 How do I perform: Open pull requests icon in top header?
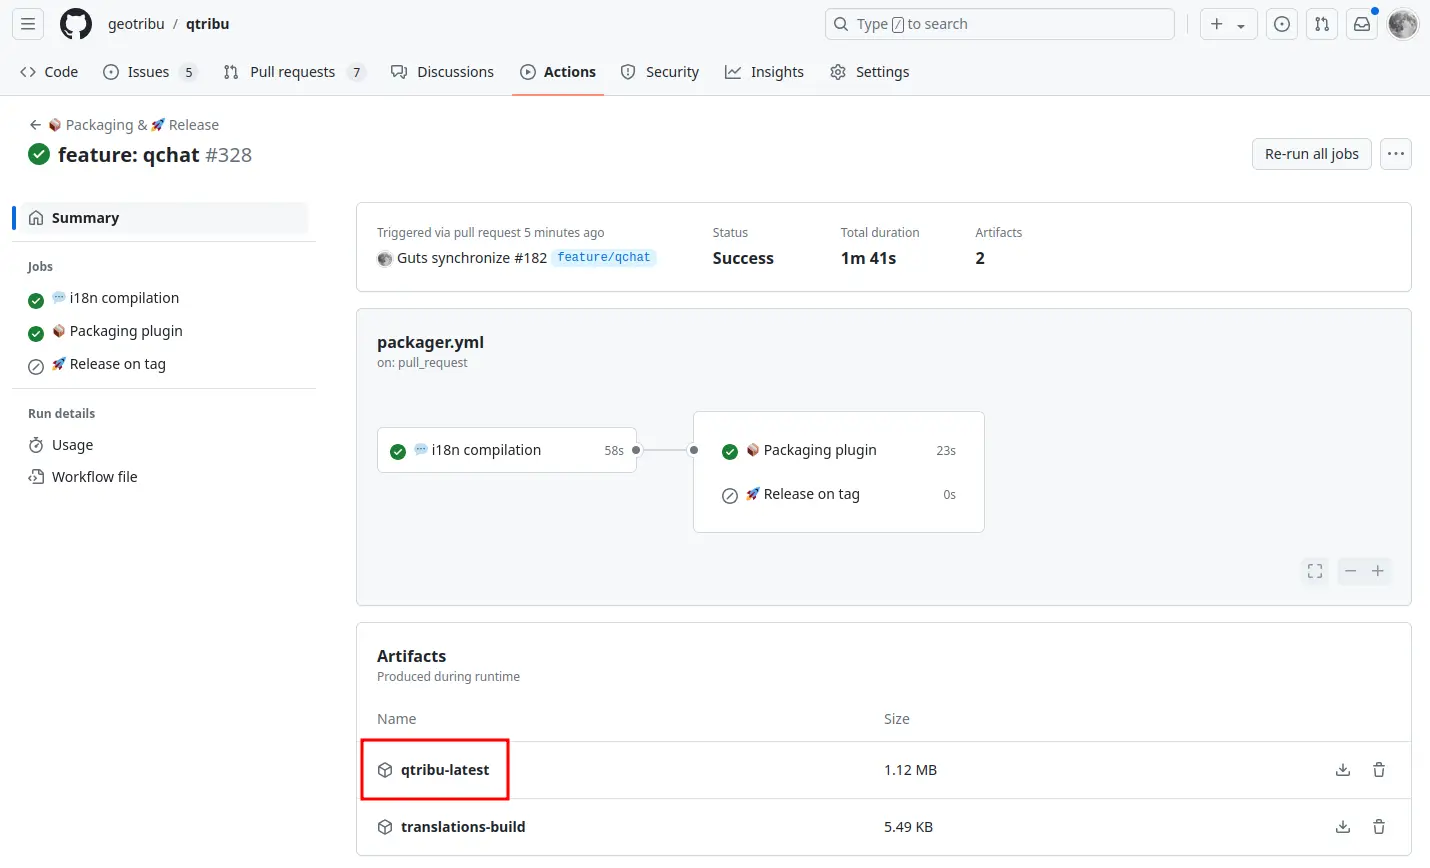1322,24
